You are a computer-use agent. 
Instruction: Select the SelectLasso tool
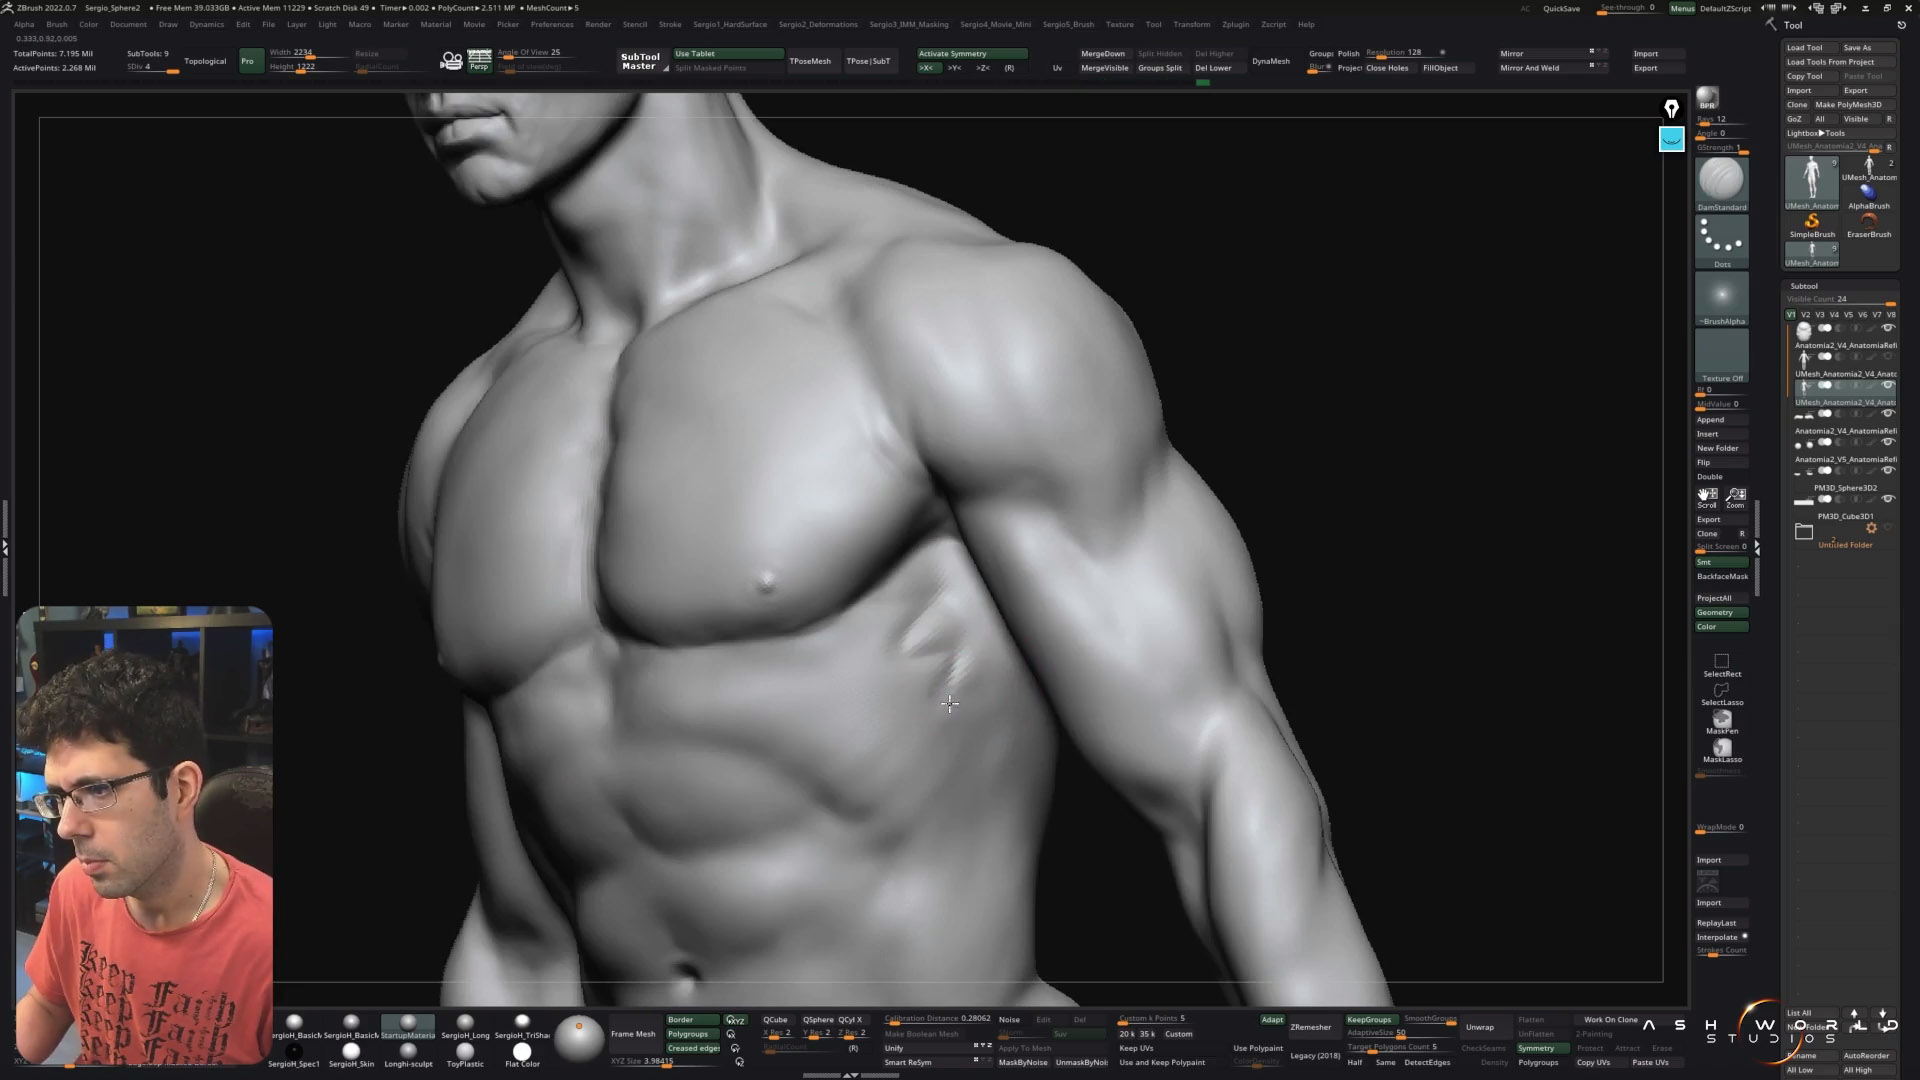(x=1721, y=692)
